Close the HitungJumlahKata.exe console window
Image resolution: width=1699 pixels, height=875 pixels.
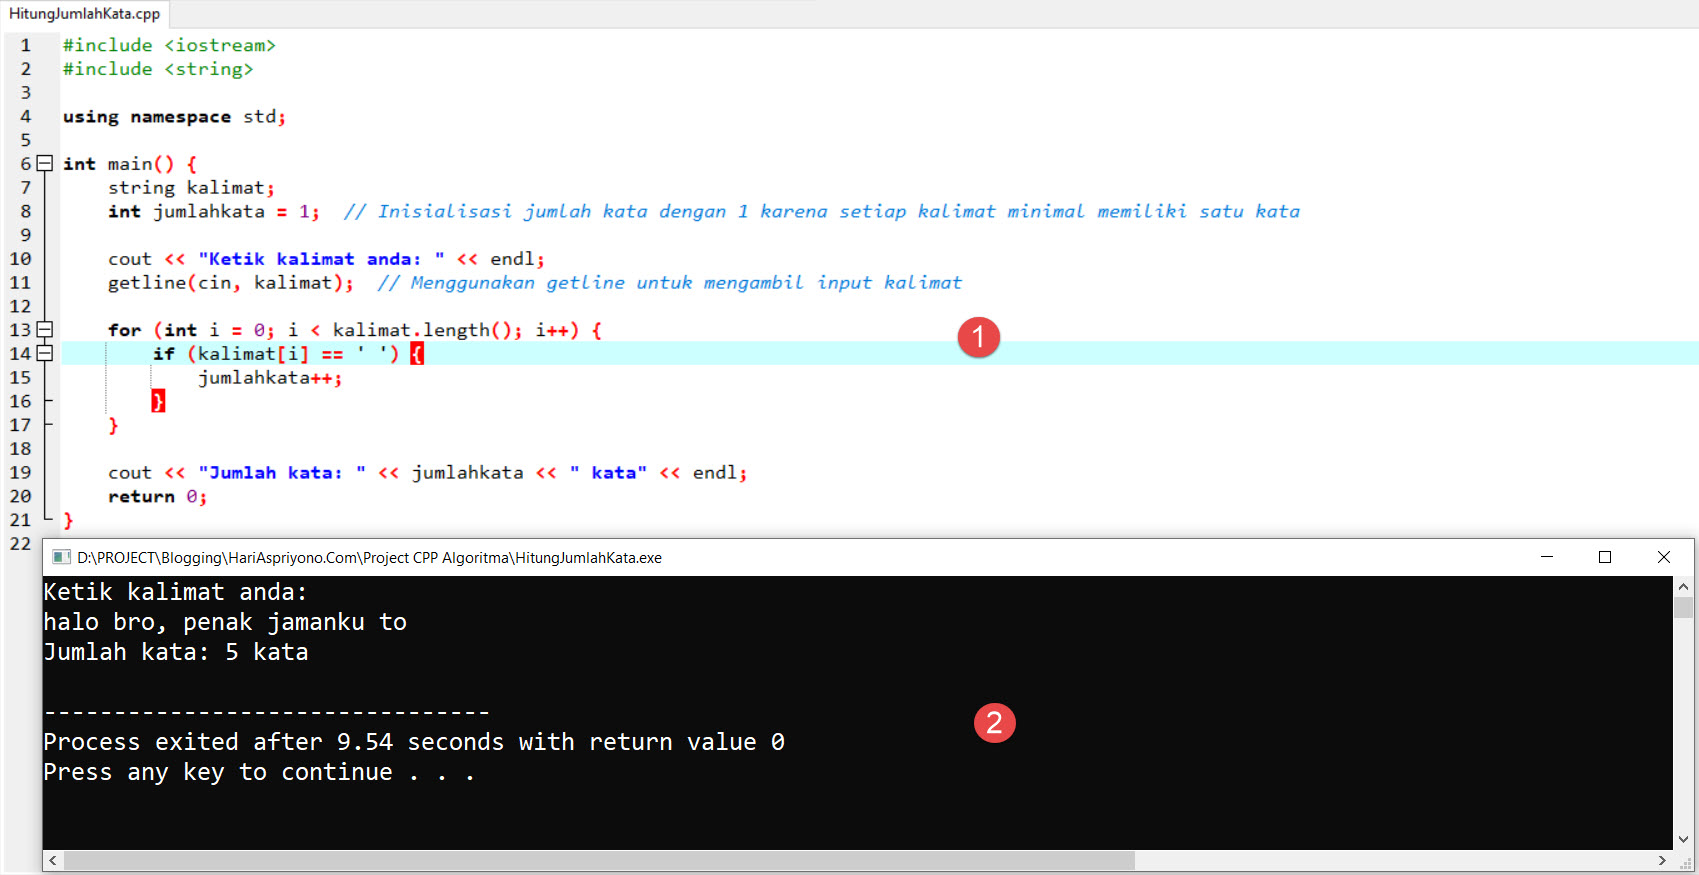click(1664, 557)
